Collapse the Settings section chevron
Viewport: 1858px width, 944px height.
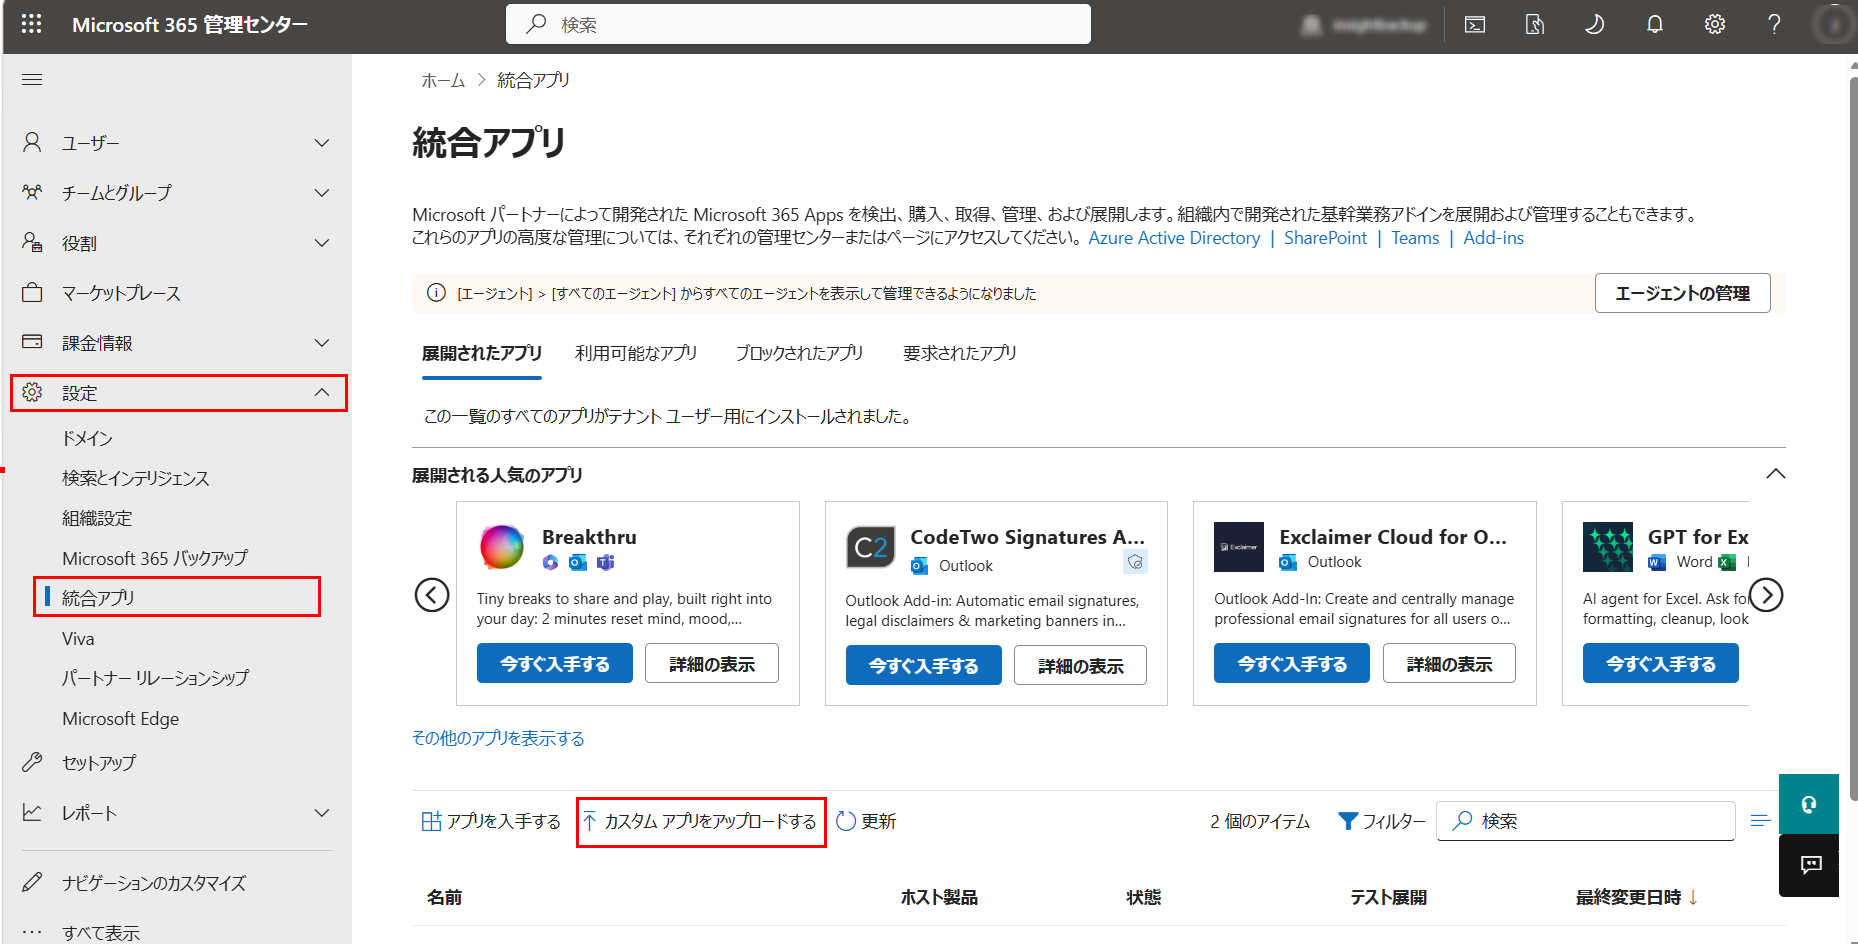point(322,392)
